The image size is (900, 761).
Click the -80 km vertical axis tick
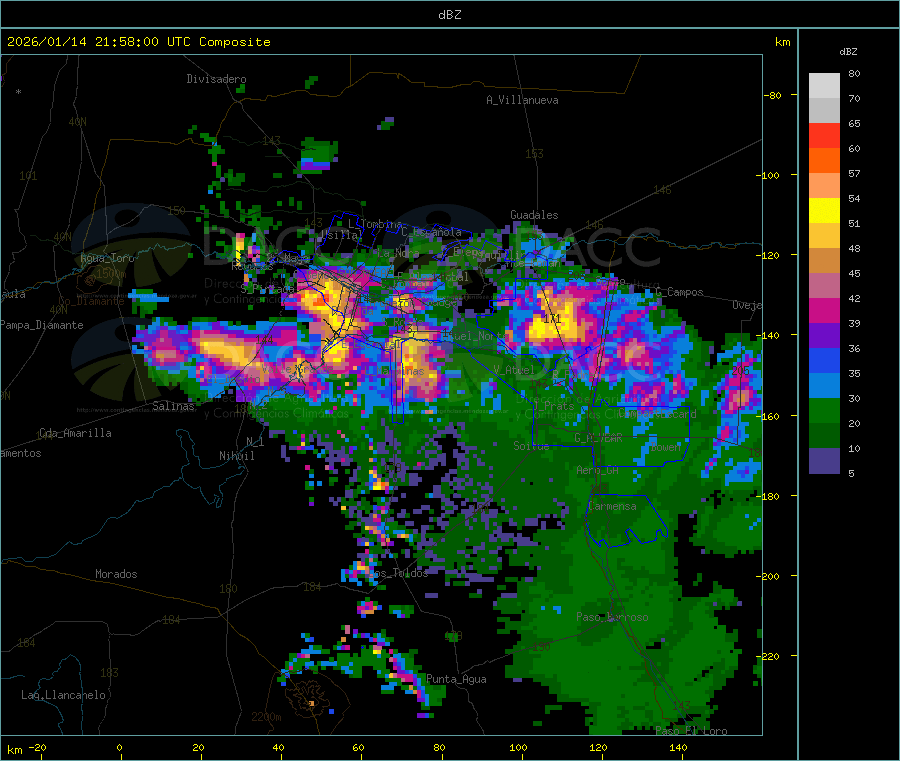[x=773, y=95]
